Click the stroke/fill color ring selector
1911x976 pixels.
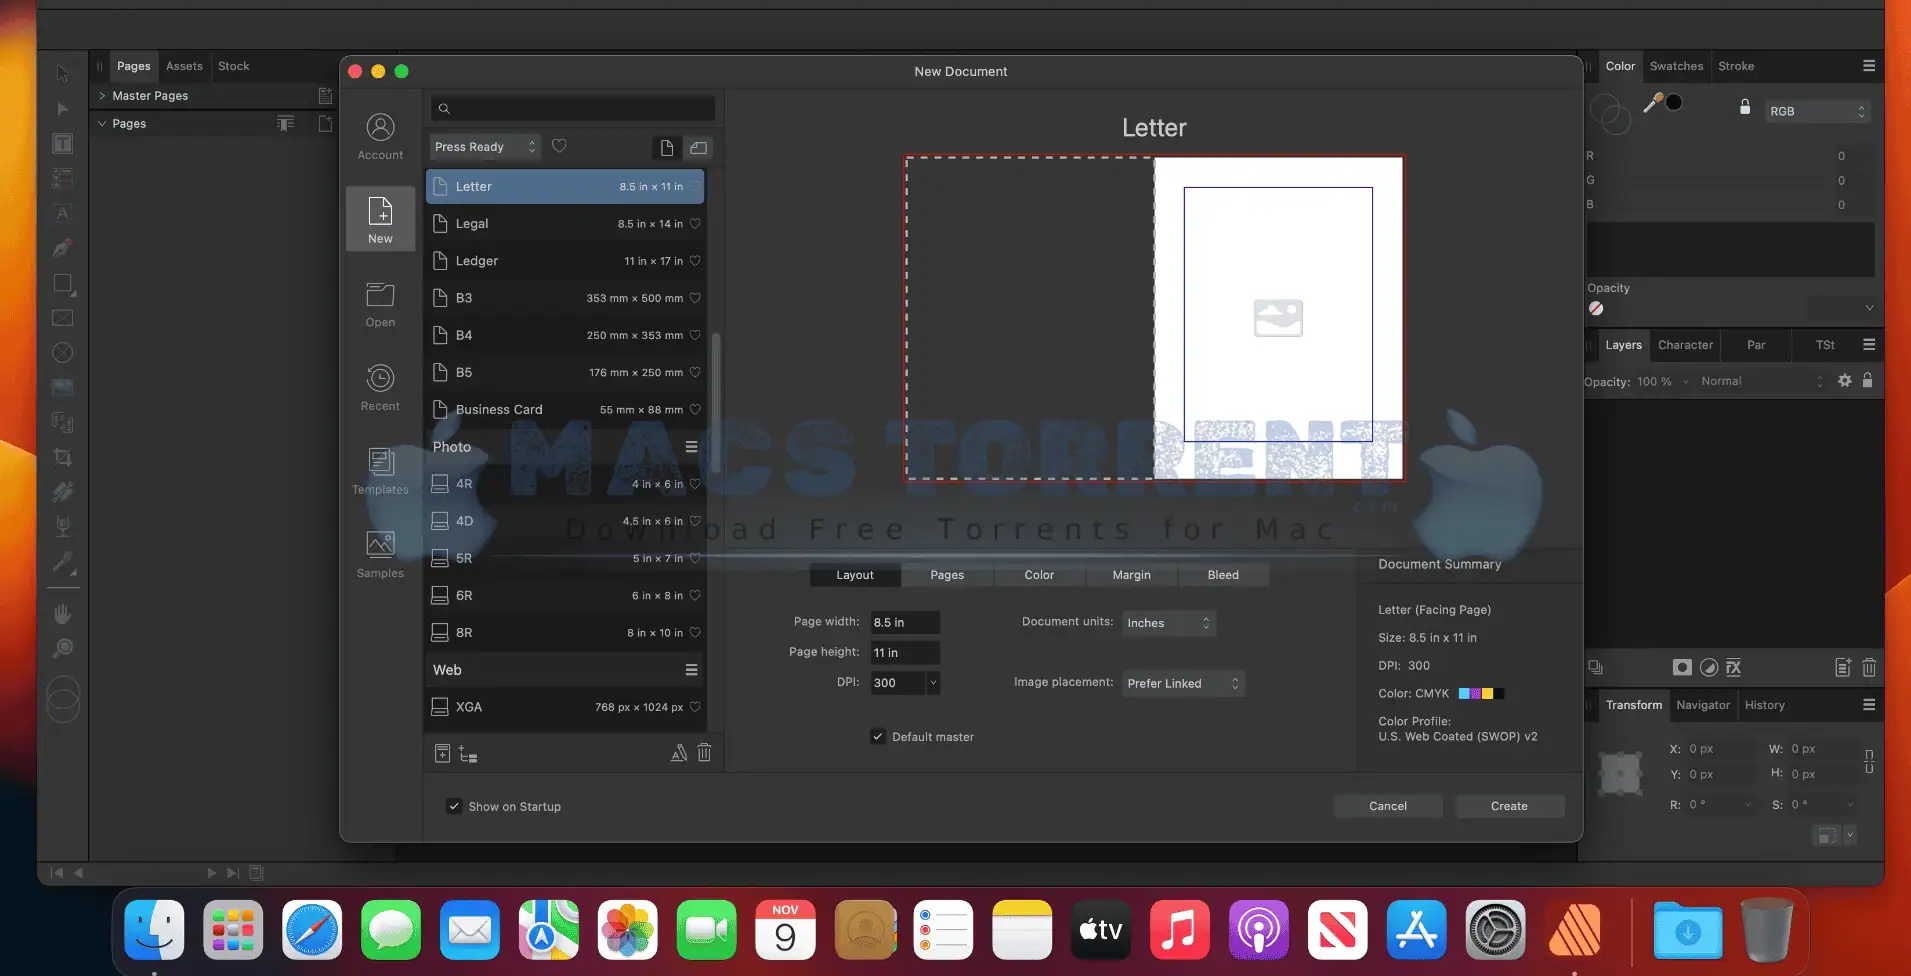pyautogui.click(x=1610, y=114)
